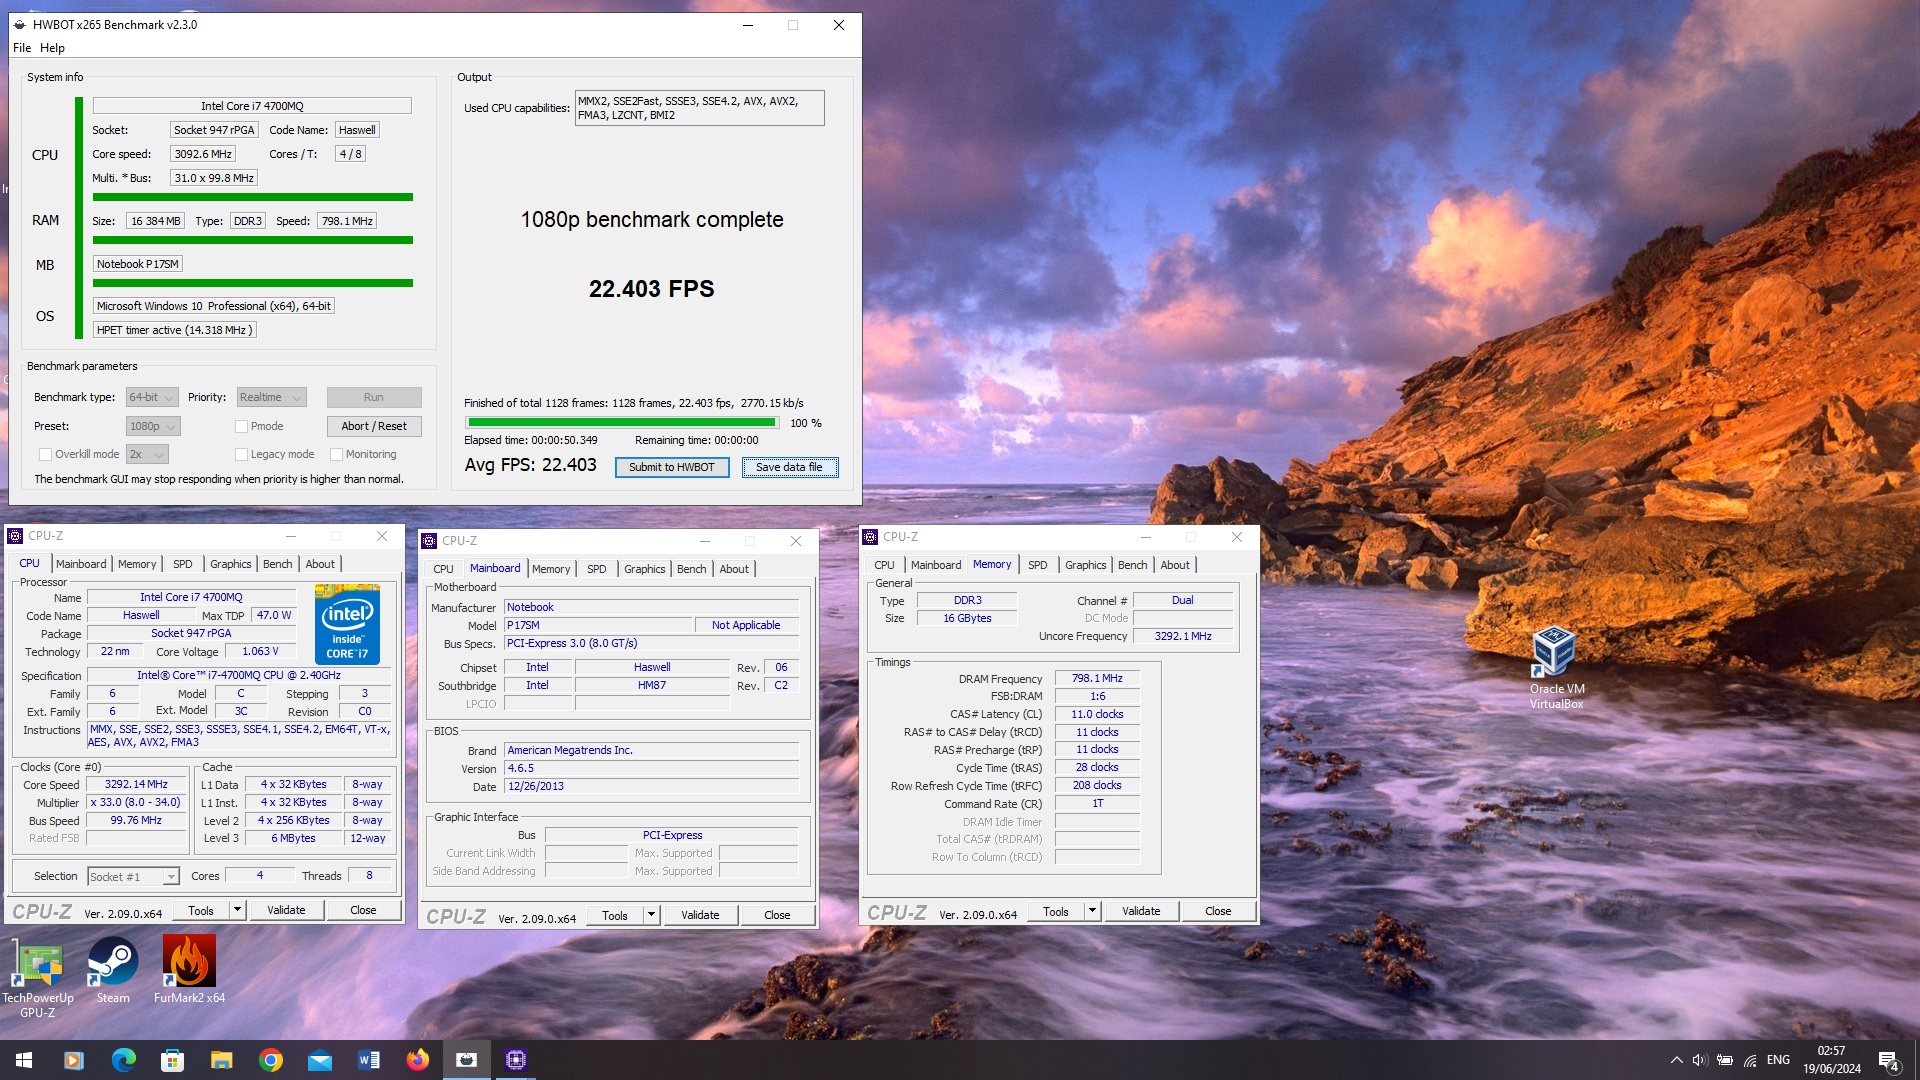Open the Priority Realtime dropdown
This screenshot has width=1920, height=1080.
point(272,397)
